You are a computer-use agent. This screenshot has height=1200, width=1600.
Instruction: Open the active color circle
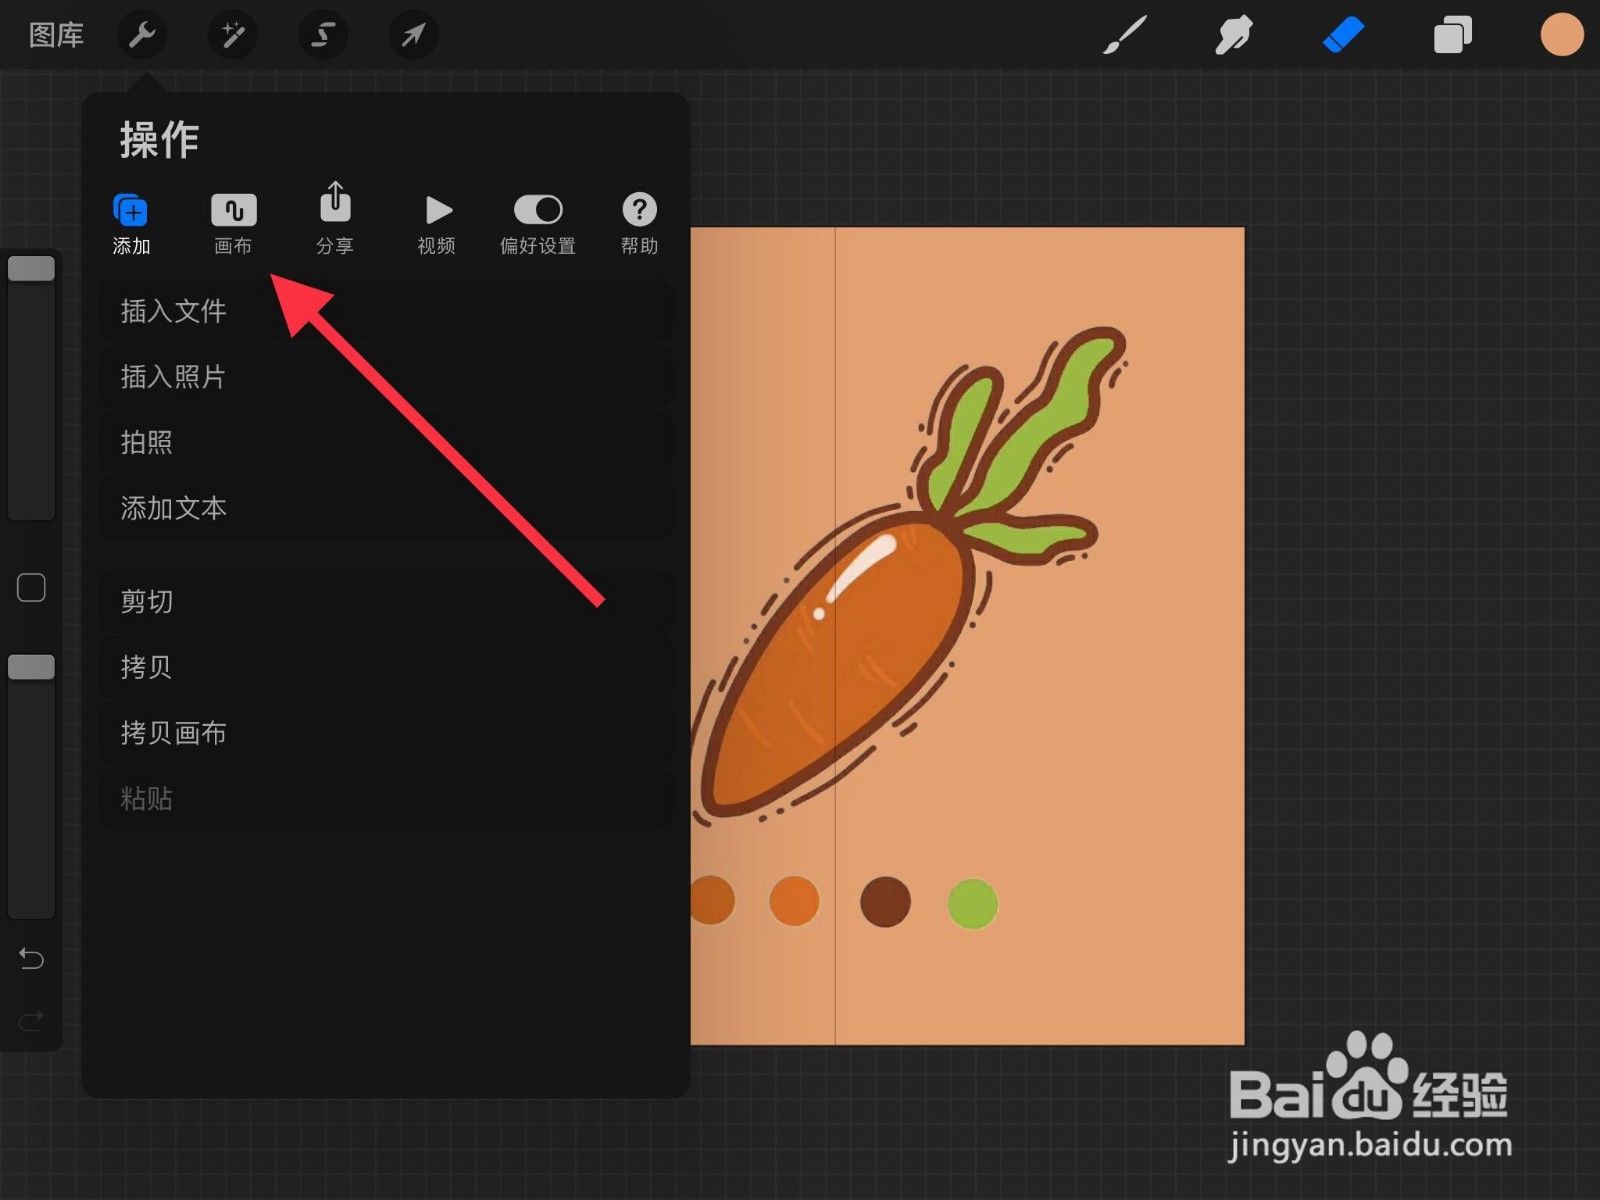click(x=1561, y=35)
